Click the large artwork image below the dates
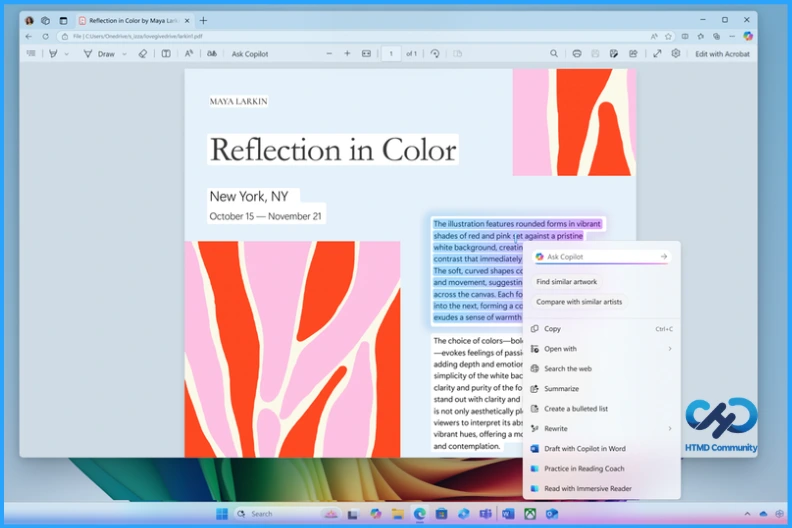 click(292, 349)
